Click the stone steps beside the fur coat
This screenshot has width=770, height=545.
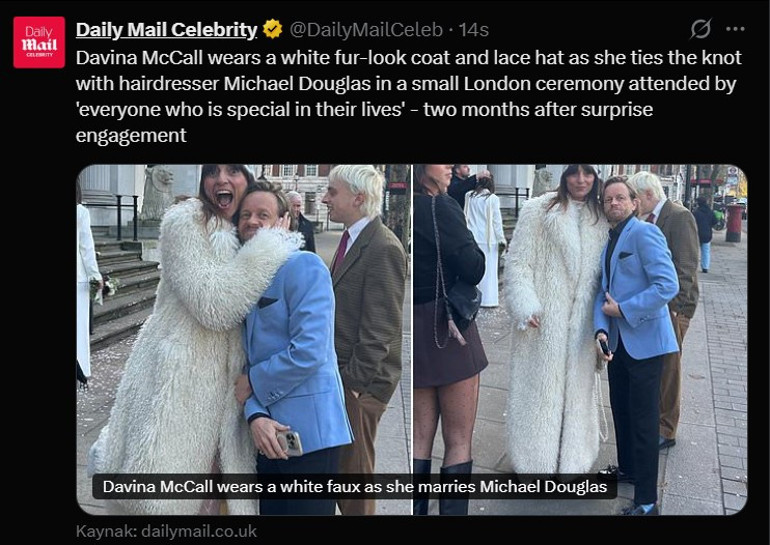[125, 290]
